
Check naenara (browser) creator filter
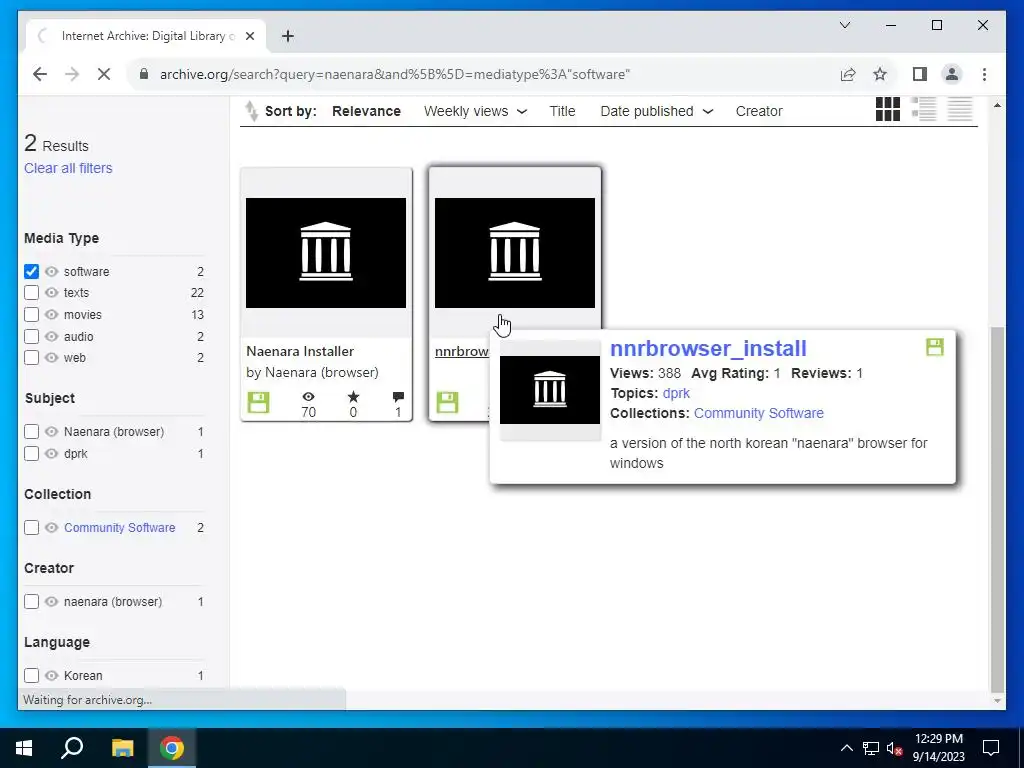[31, 601]
